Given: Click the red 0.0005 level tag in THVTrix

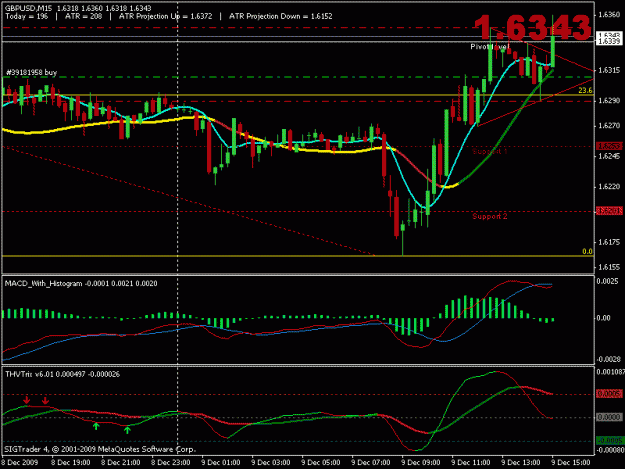Looking at the screenshot, I should (609, 394).
